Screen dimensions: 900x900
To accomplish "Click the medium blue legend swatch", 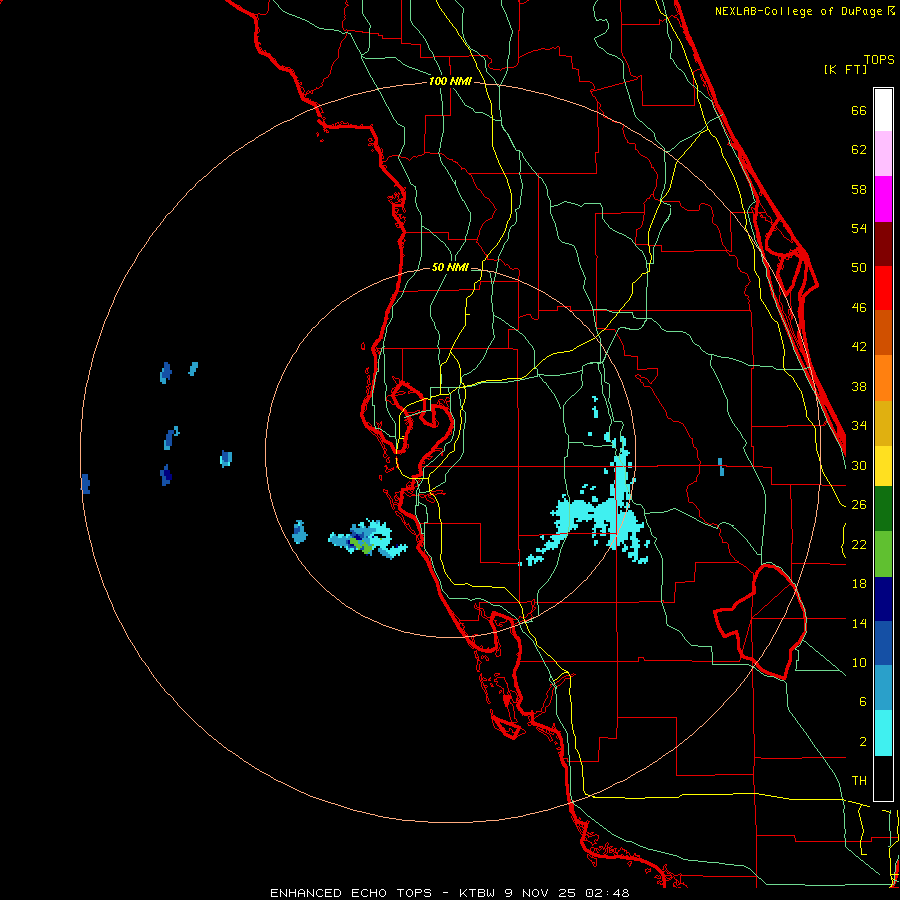I will pyautogui.click(x=883, y=643).
